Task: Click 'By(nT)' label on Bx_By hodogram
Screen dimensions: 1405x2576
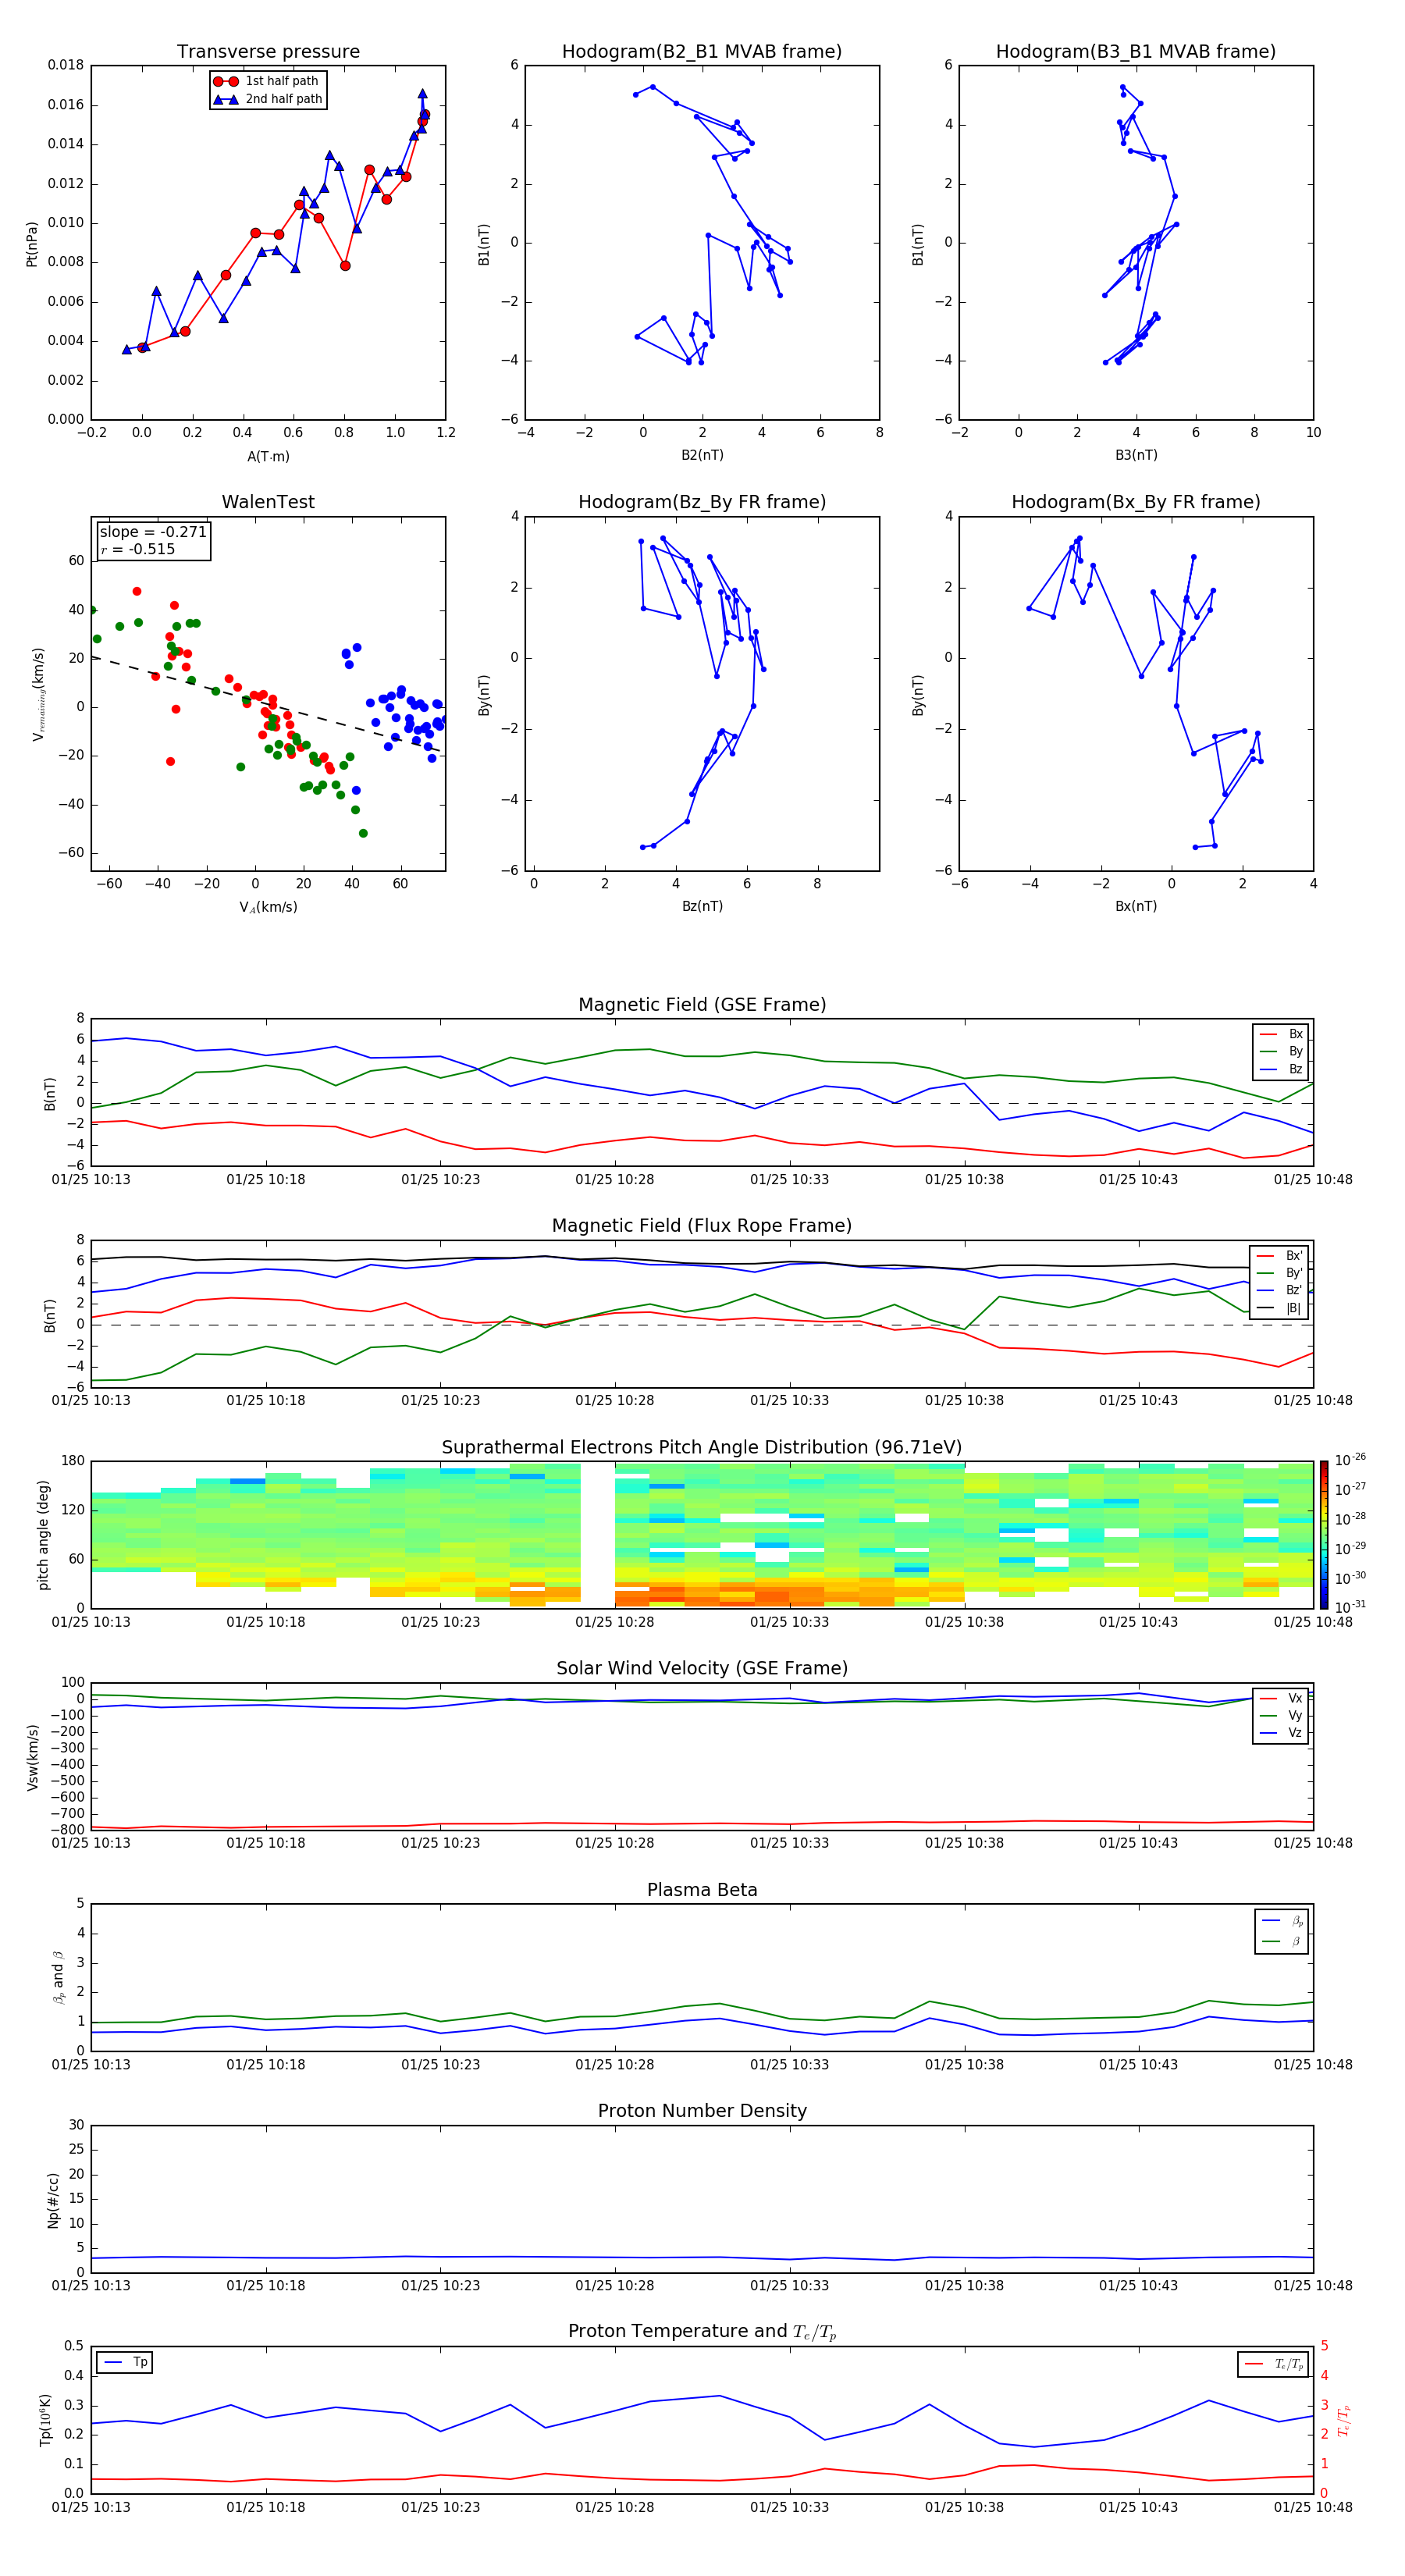Action: coord(918,694)
